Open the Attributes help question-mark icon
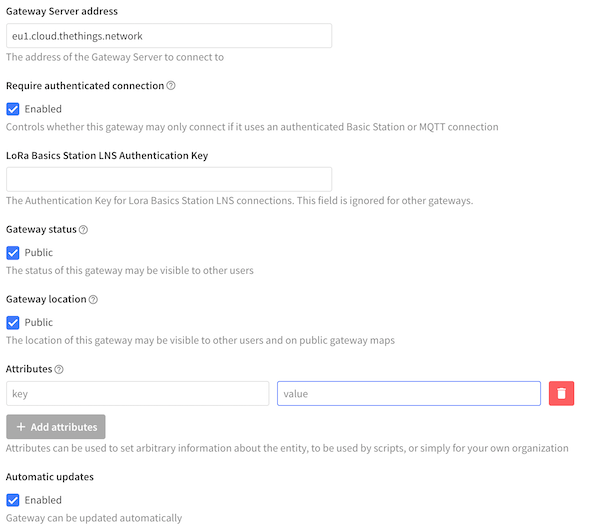 (59, 370)
